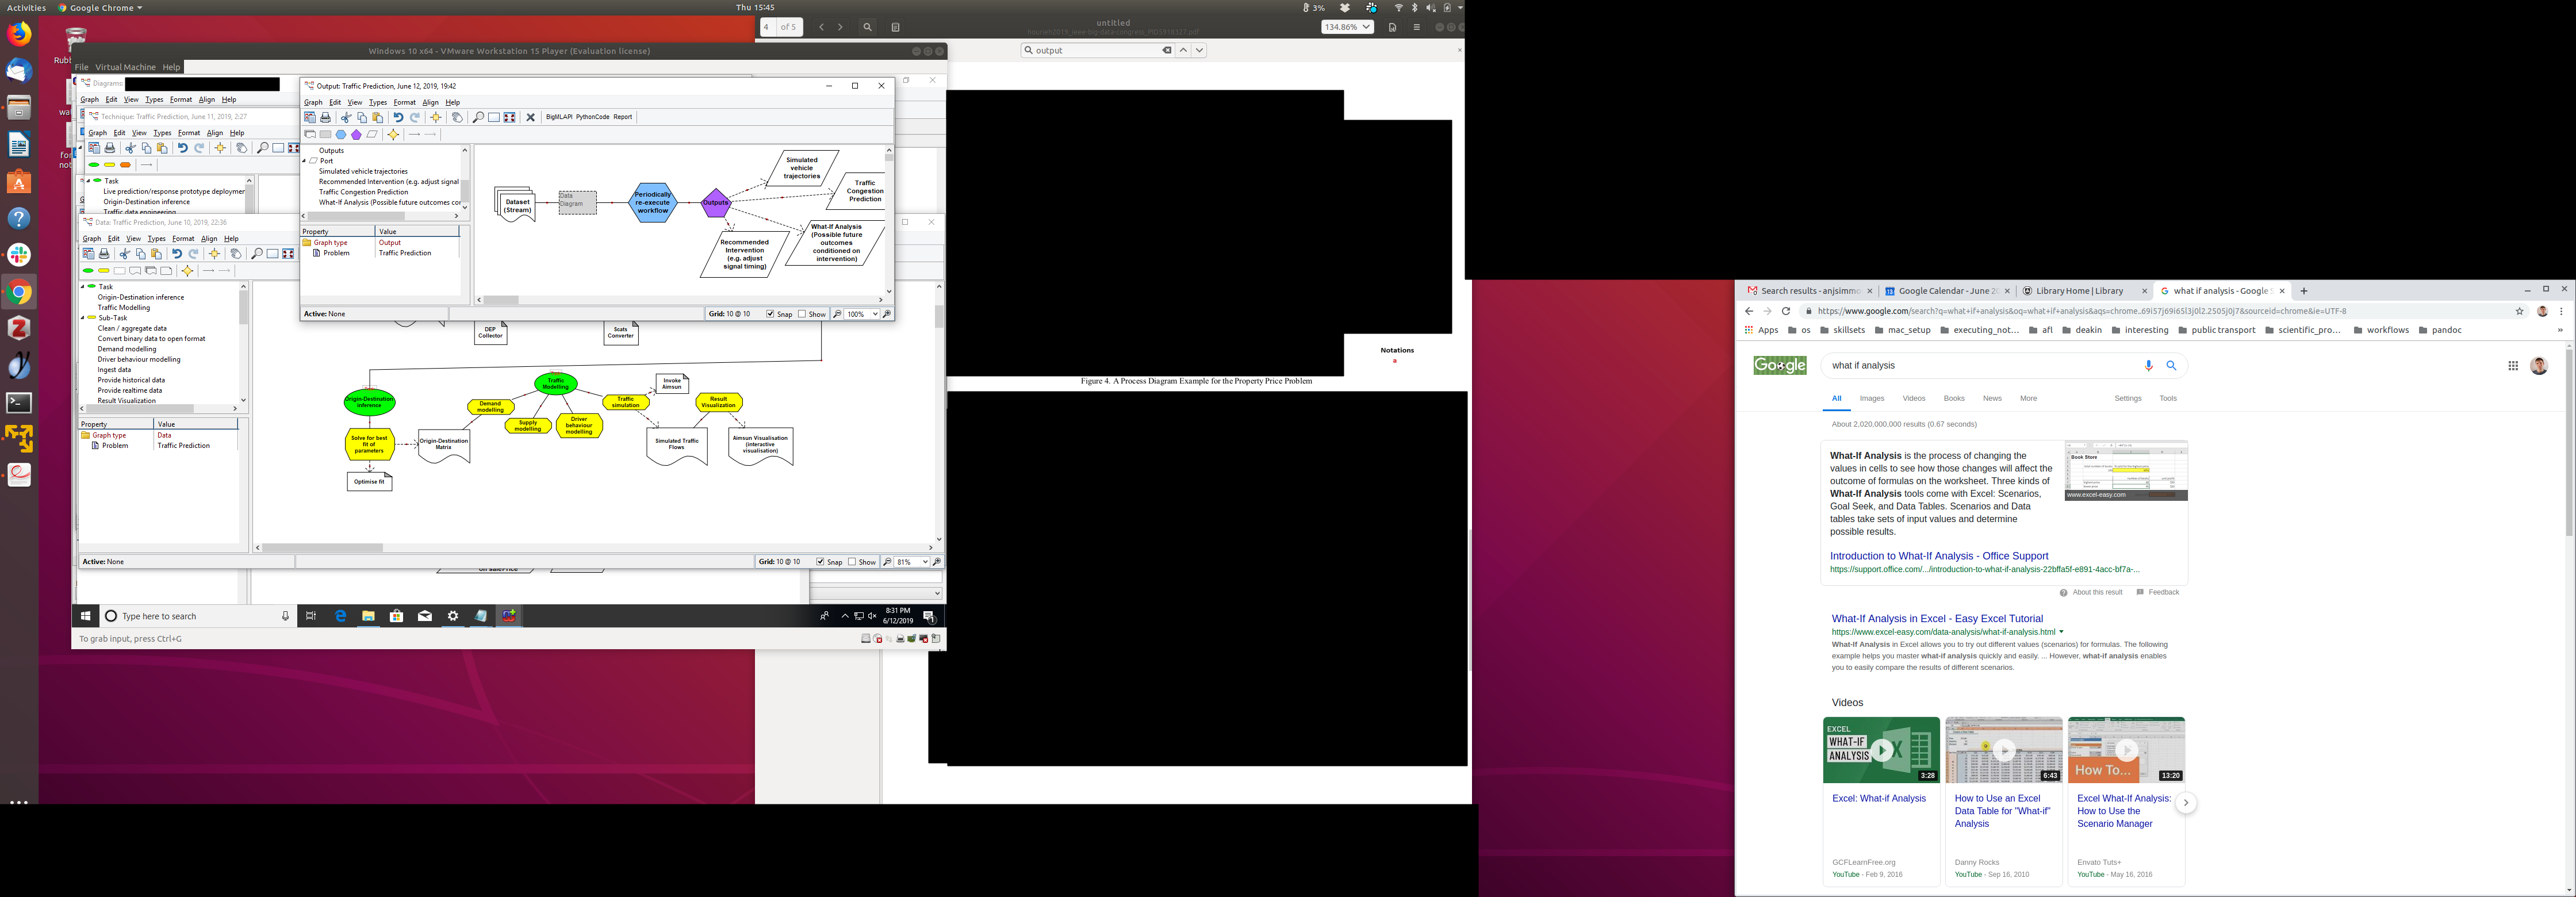Open the 100% zoom dropdown
The width and height of the screenshot is (2576, 897).
[x=875, y=314]
